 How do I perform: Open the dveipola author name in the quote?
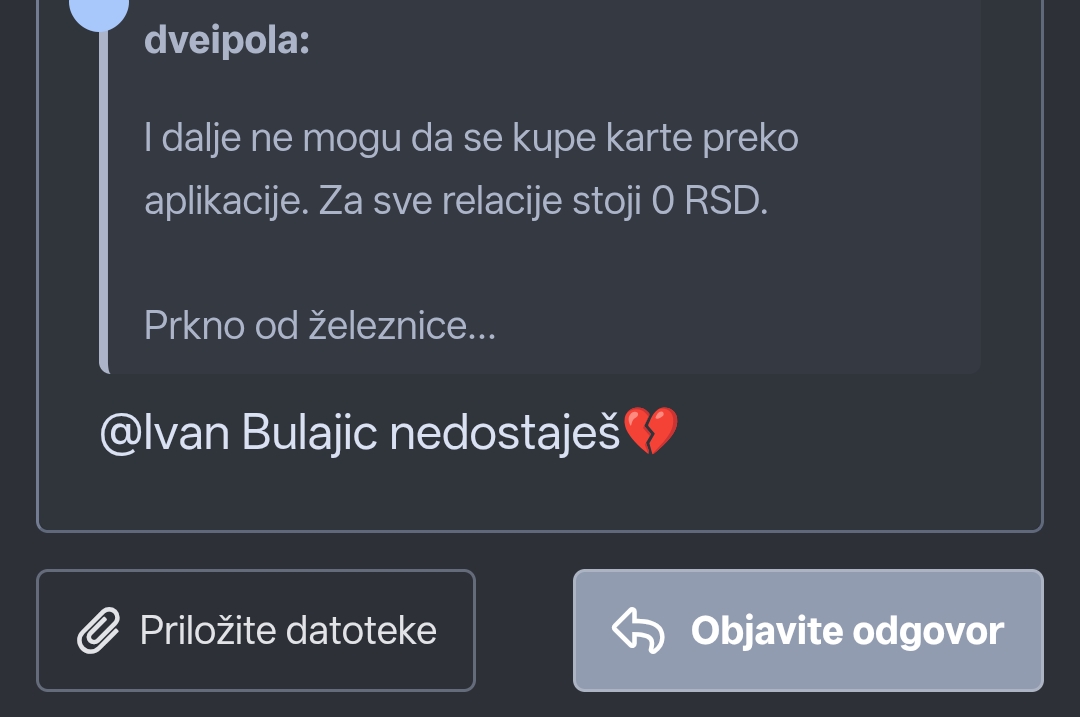point(227,41)
